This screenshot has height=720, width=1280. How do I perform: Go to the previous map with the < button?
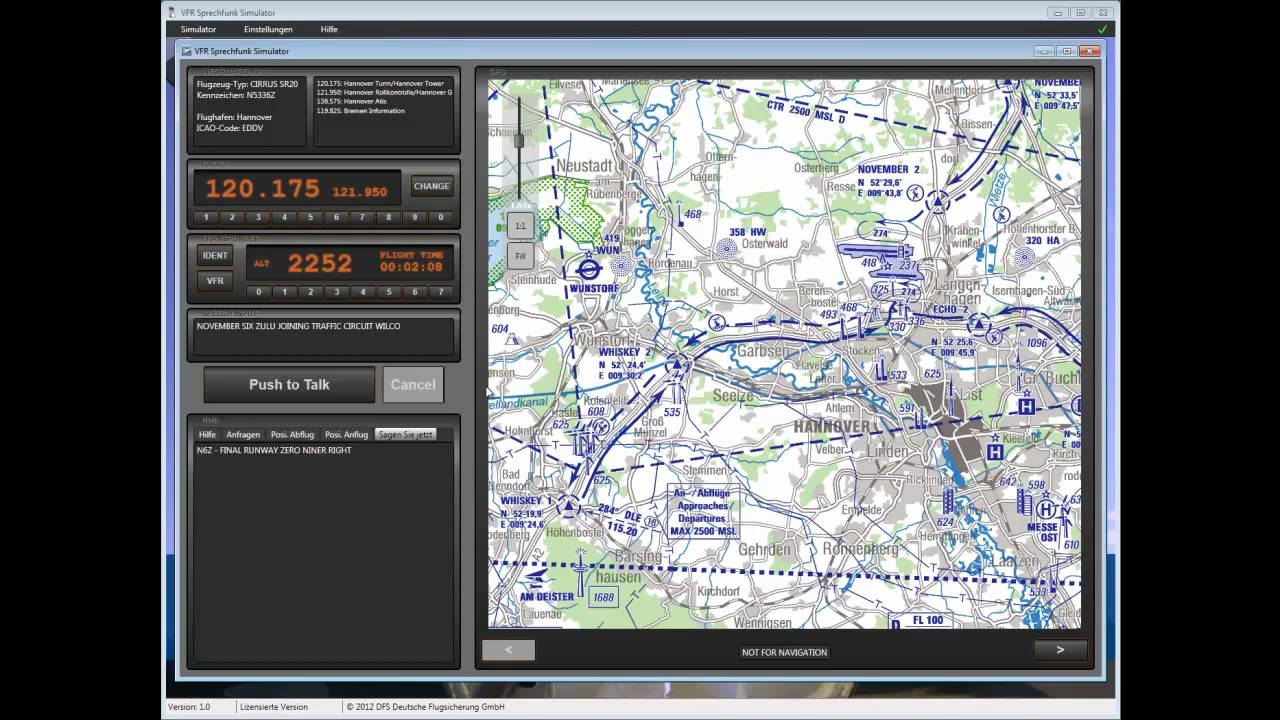click(x=508, y=650)
